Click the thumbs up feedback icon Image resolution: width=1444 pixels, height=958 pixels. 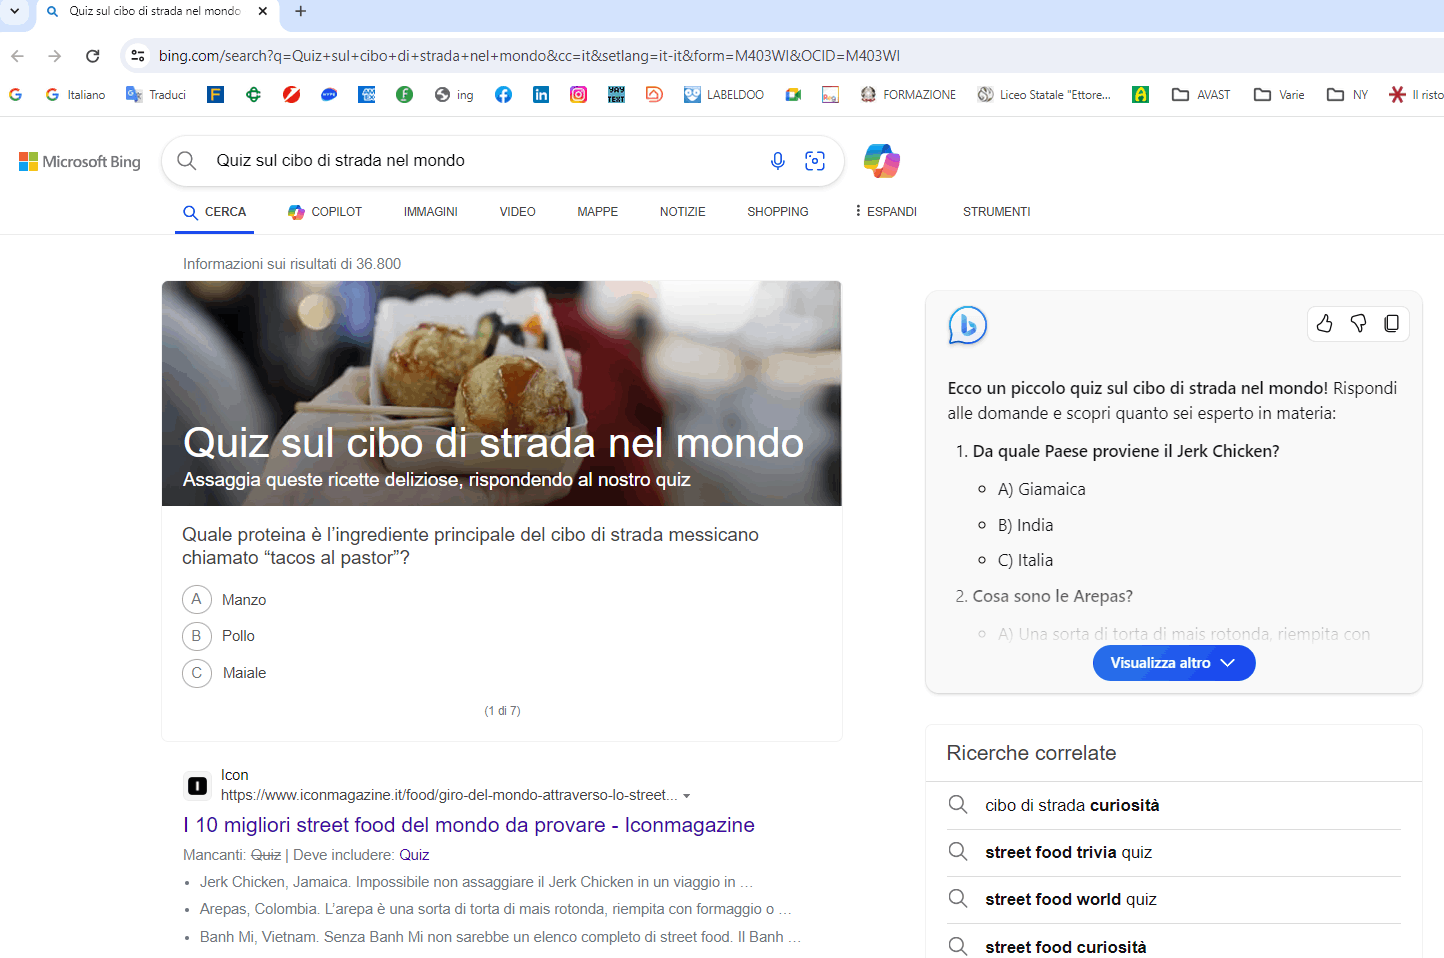tap(1324, 323)
